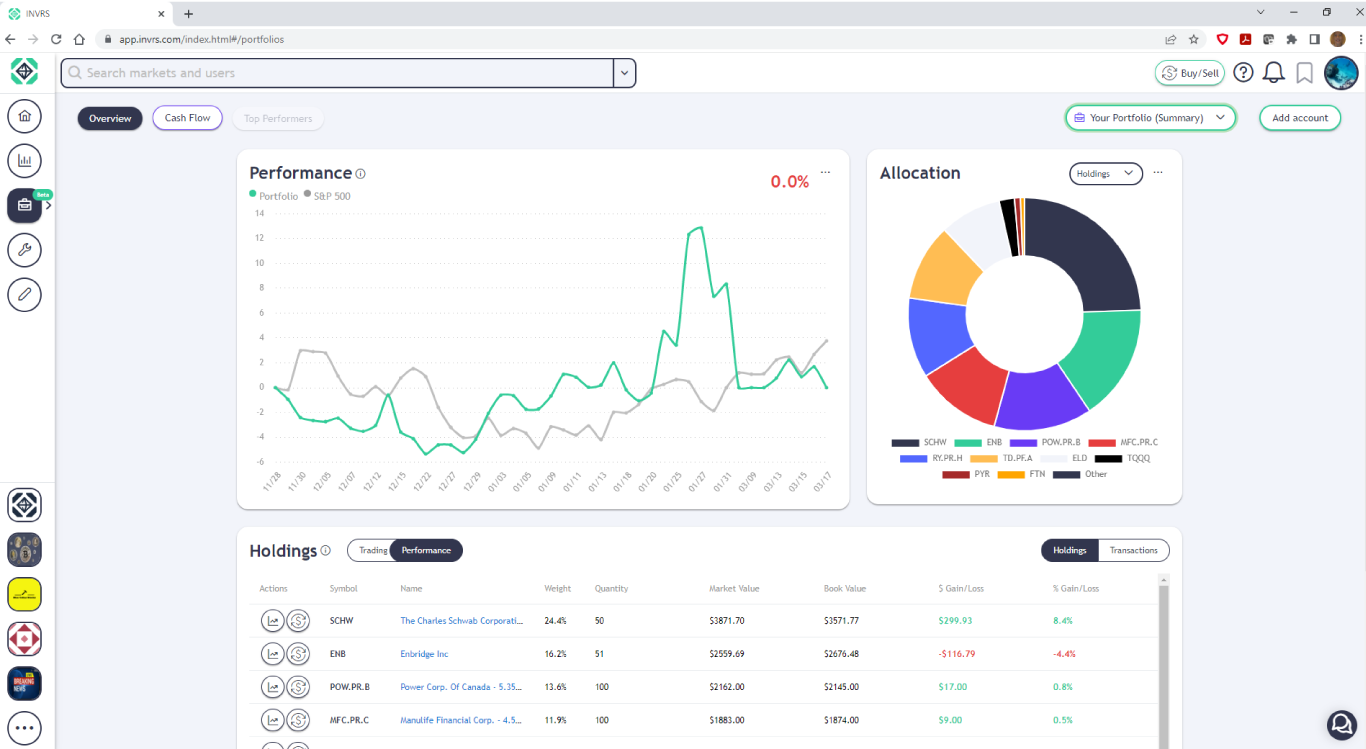Select the Holdings toggle at right
1366x749 pixels.
click(x=1069, y=550)
